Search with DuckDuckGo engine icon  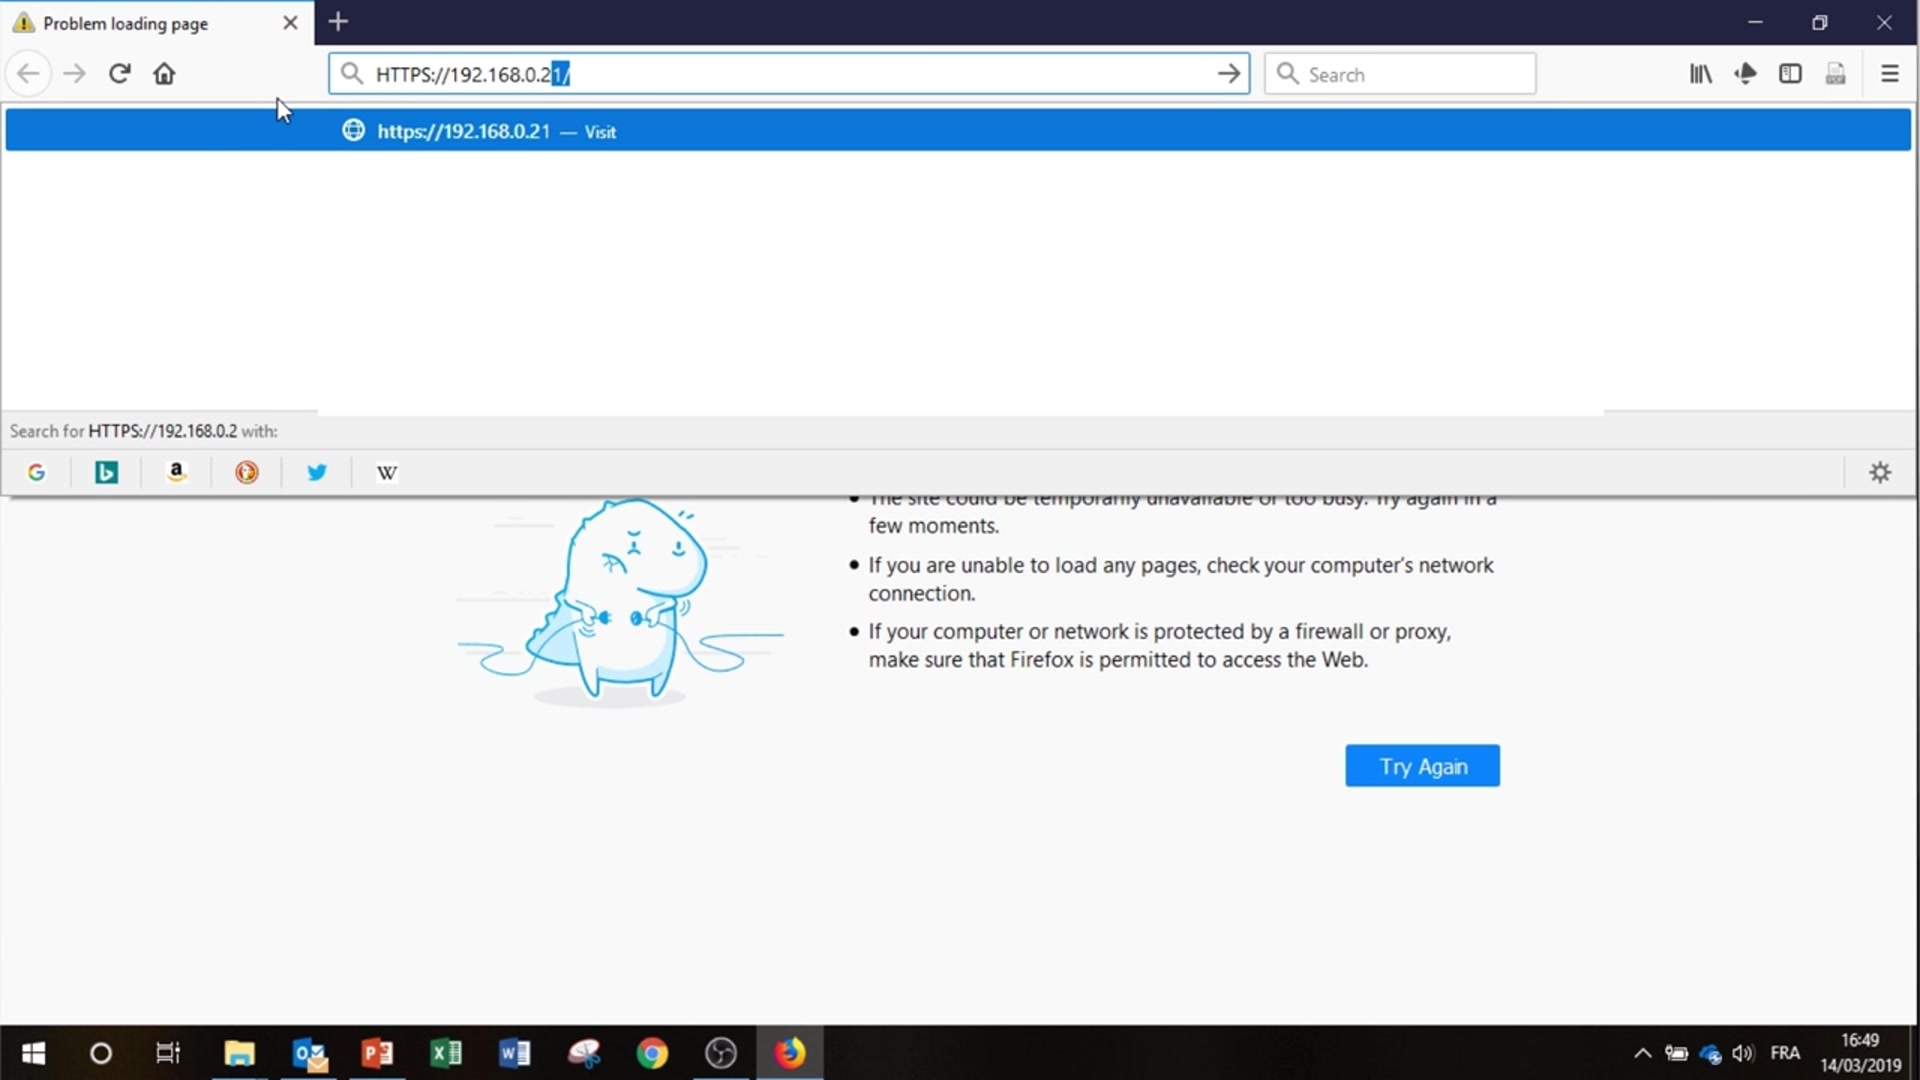pos(246,472)
